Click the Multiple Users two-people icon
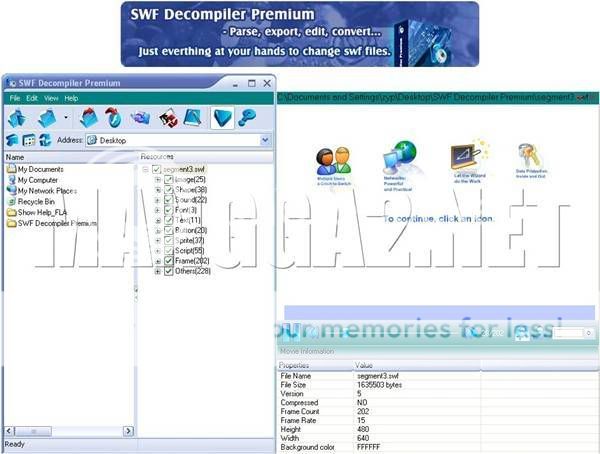 coord(333,162)
